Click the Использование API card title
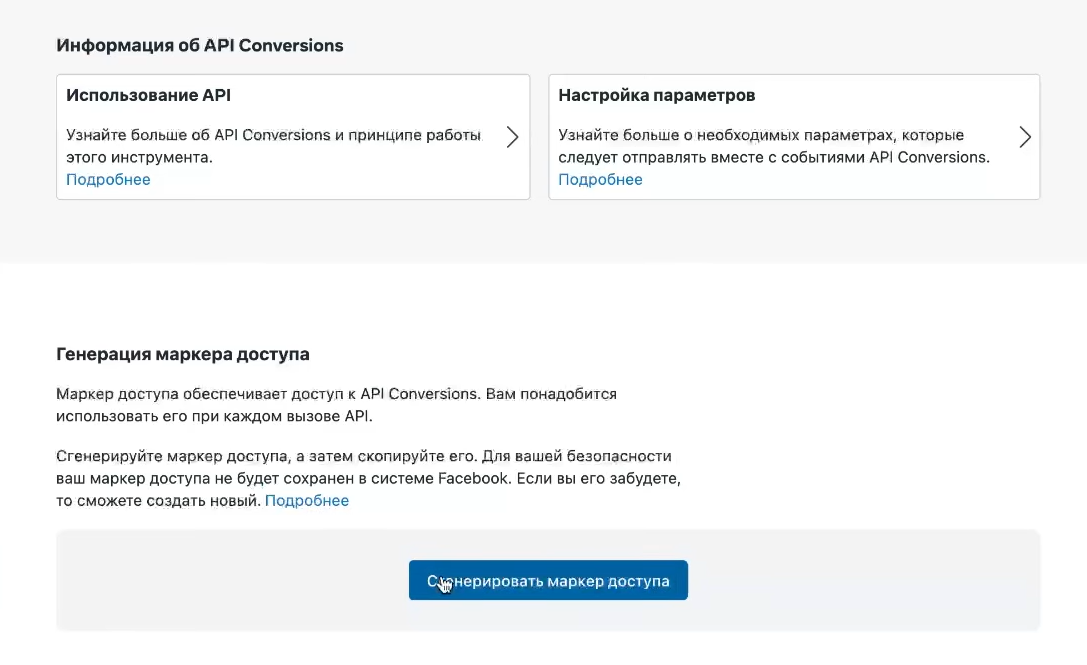The height and width of the screenshot is (665, 1087). [x=148, y=95]
